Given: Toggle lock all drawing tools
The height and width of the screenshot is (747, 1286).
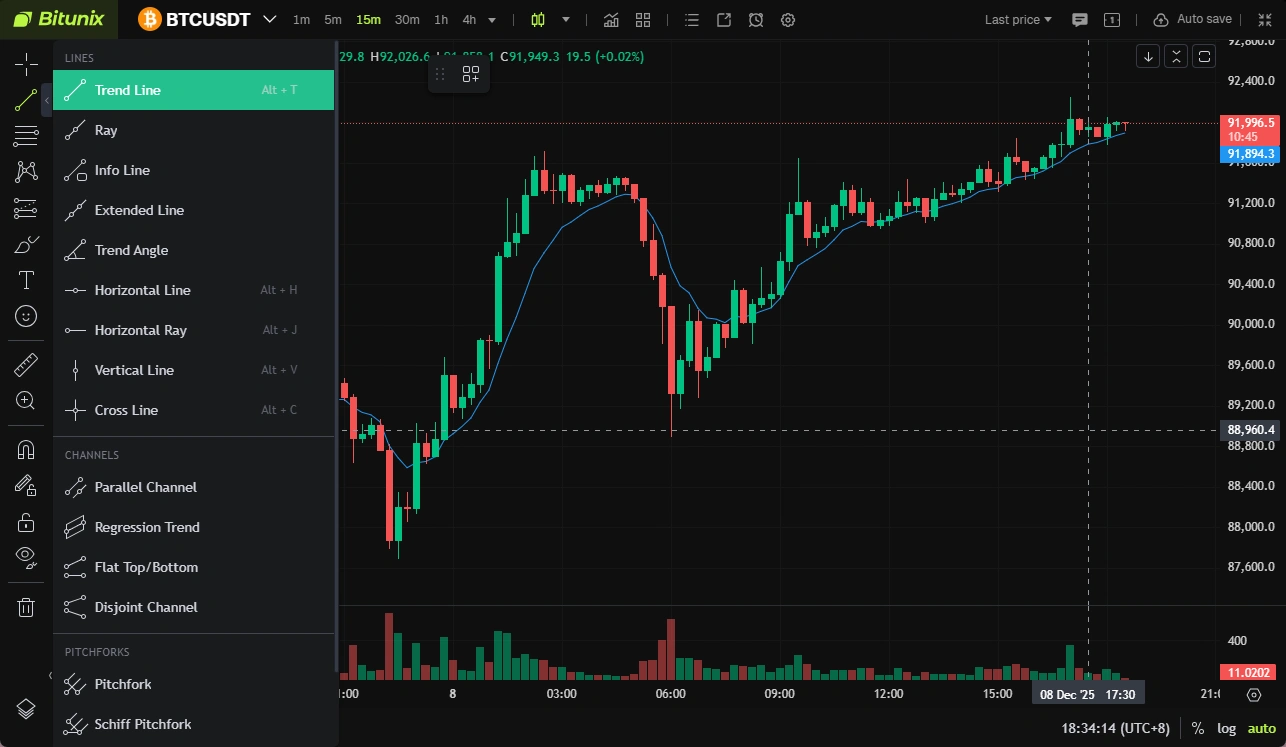Looking at the screenshot, I should tap(26, 522).
